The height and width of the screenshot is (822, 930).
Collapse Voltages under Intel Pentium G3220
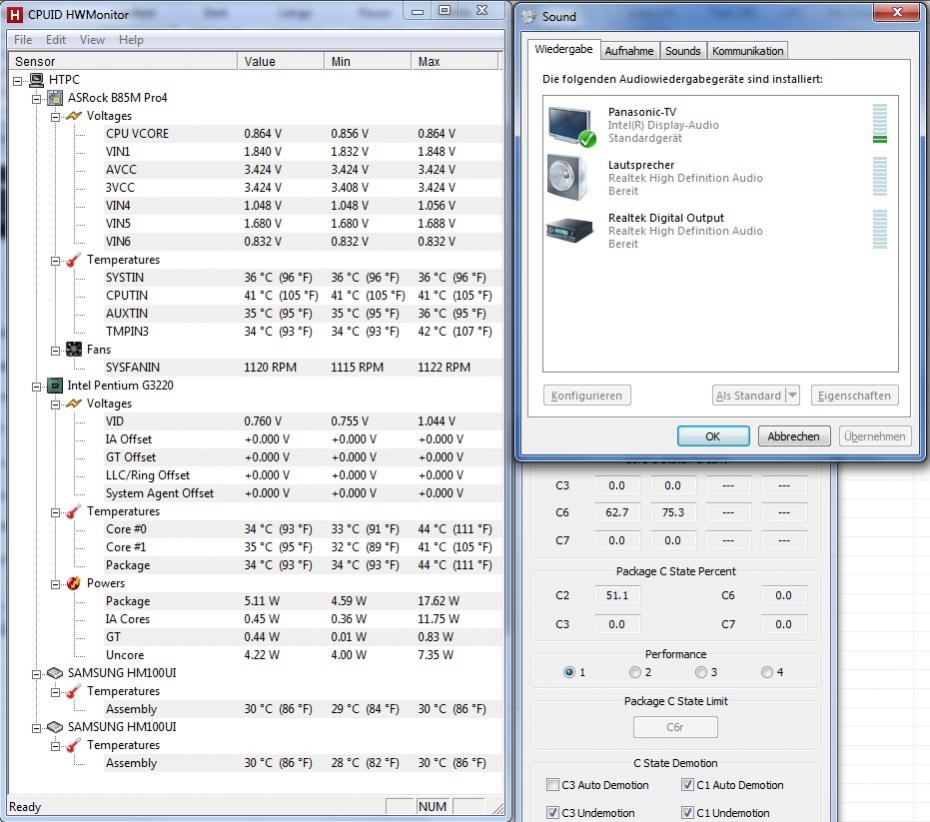[55, 404]
